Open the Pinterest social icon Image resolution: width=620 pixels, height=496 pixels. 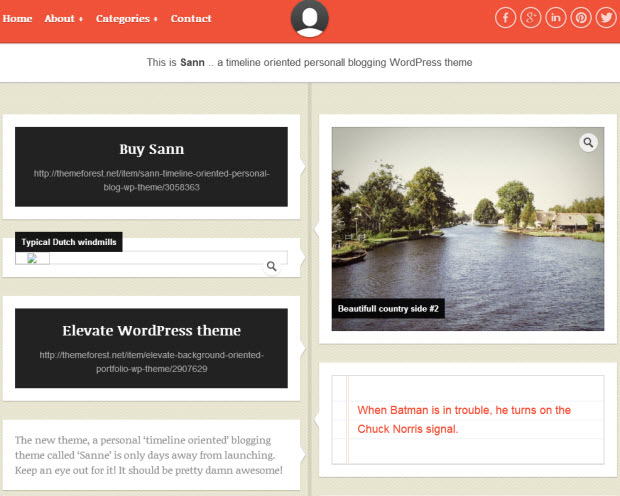click(x=581, y=18)
